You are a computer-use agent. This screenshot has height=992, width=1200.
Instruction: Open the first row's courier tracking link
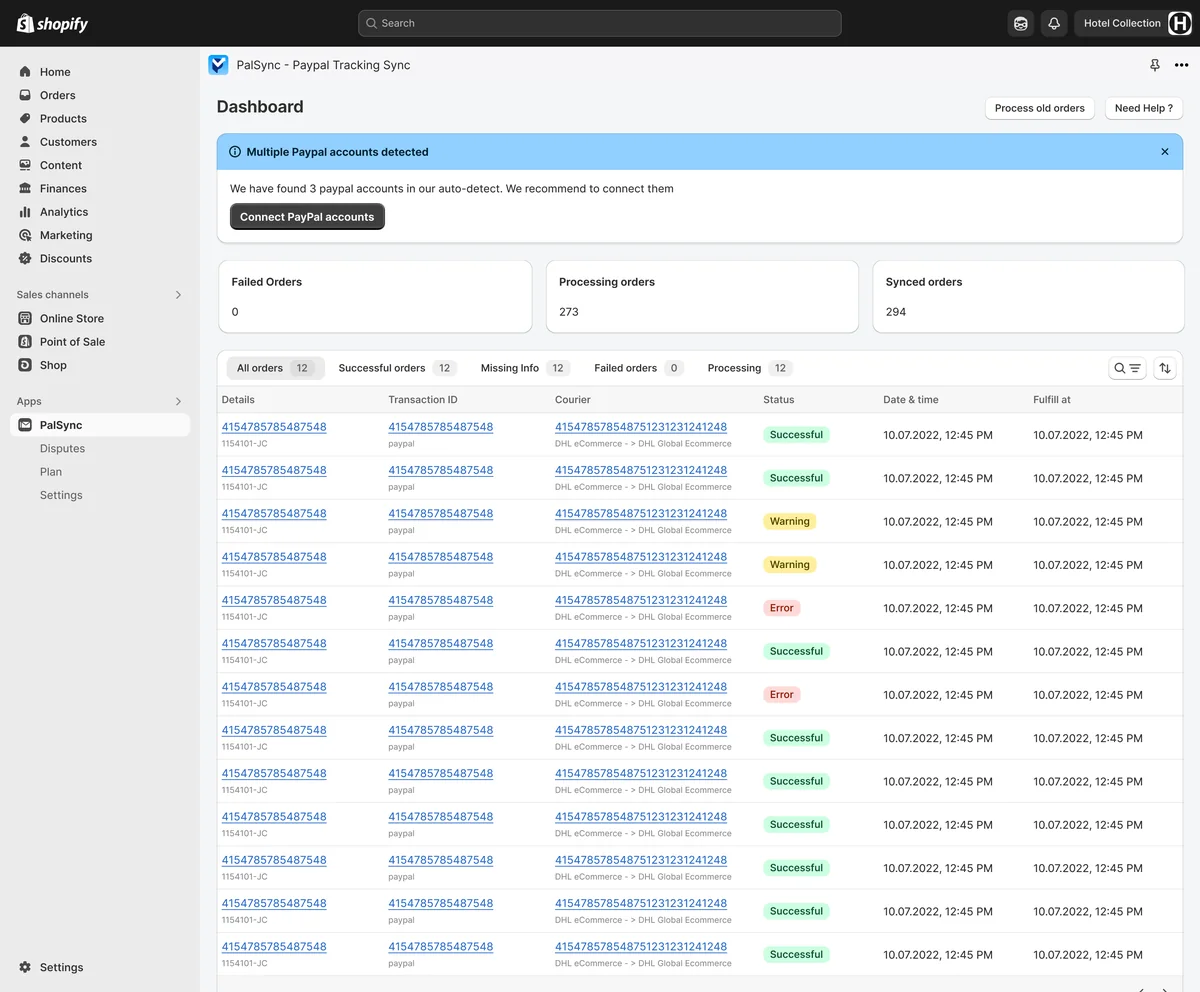tap(641, 427)
